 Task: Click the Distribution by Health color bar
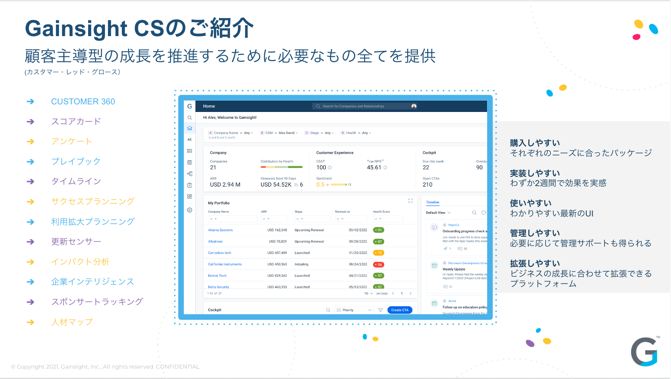pyautogui.click(x=281, y=167)
